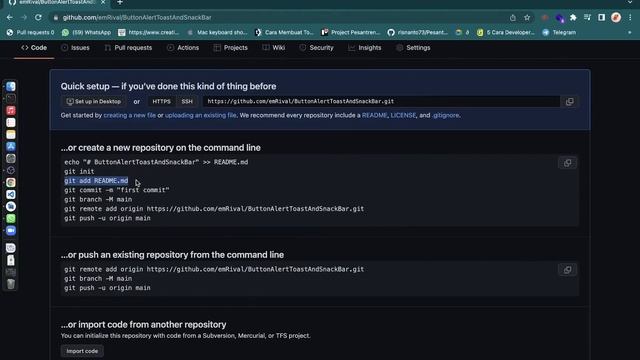The height and width of the screenshot is (360, 640).
Task: Click the echo README.md command line
Action: click(156, 162)
